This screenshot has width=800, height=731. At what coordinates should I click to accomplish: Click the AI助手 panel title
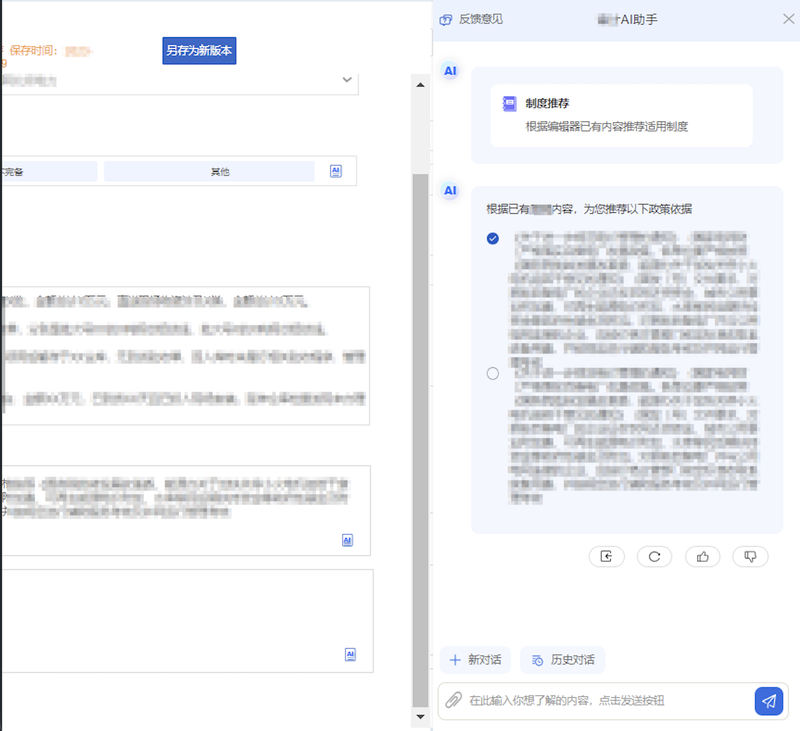tap(628, 20)
